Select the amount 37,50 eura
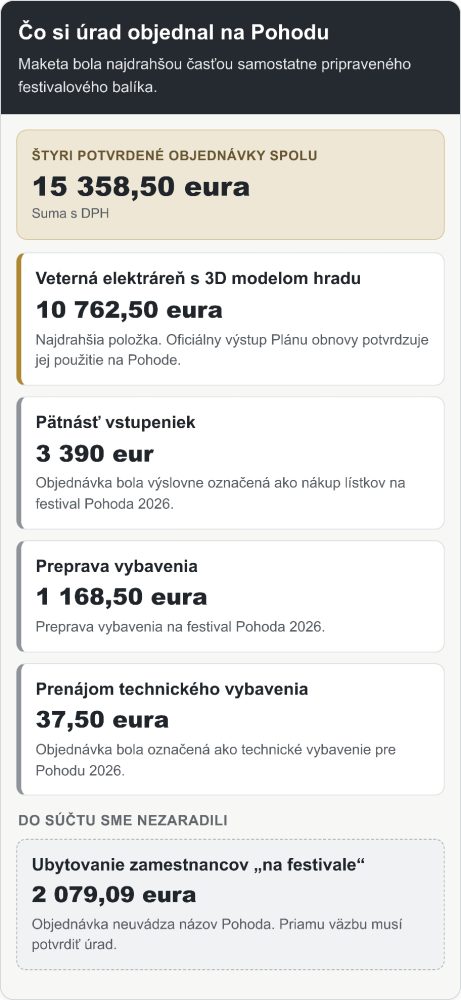Screen dimensions: 461x1000 [x=102, y=720]
